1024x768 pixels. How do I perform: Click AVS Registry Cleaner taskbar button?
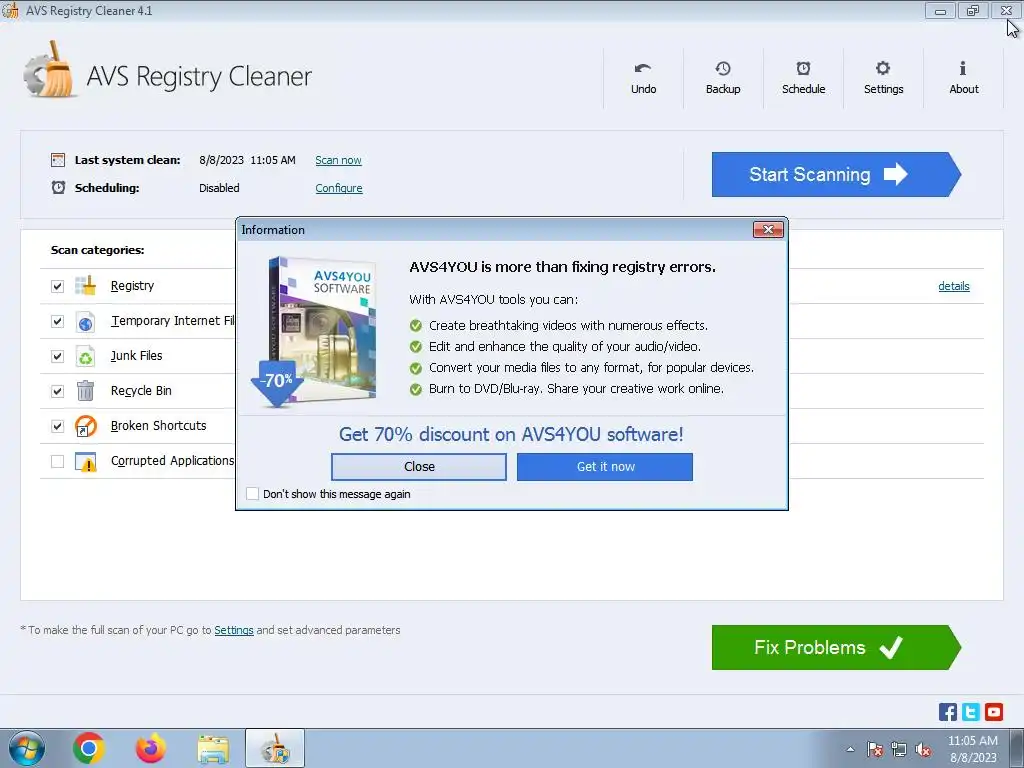coord(275,748)
